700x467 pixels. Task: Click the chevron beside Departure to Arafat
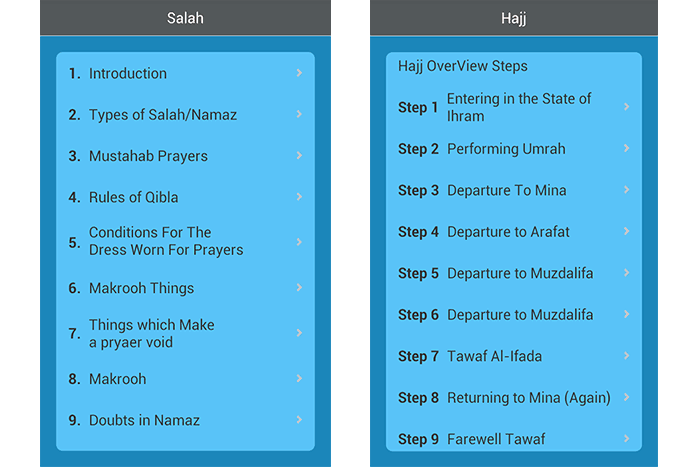pos(627,231)
